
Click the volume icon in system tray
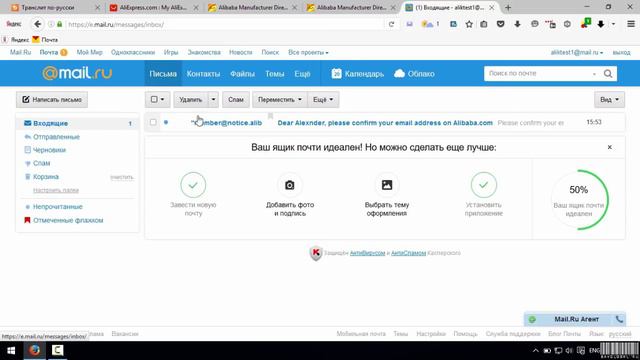click(x=569, y=351)
